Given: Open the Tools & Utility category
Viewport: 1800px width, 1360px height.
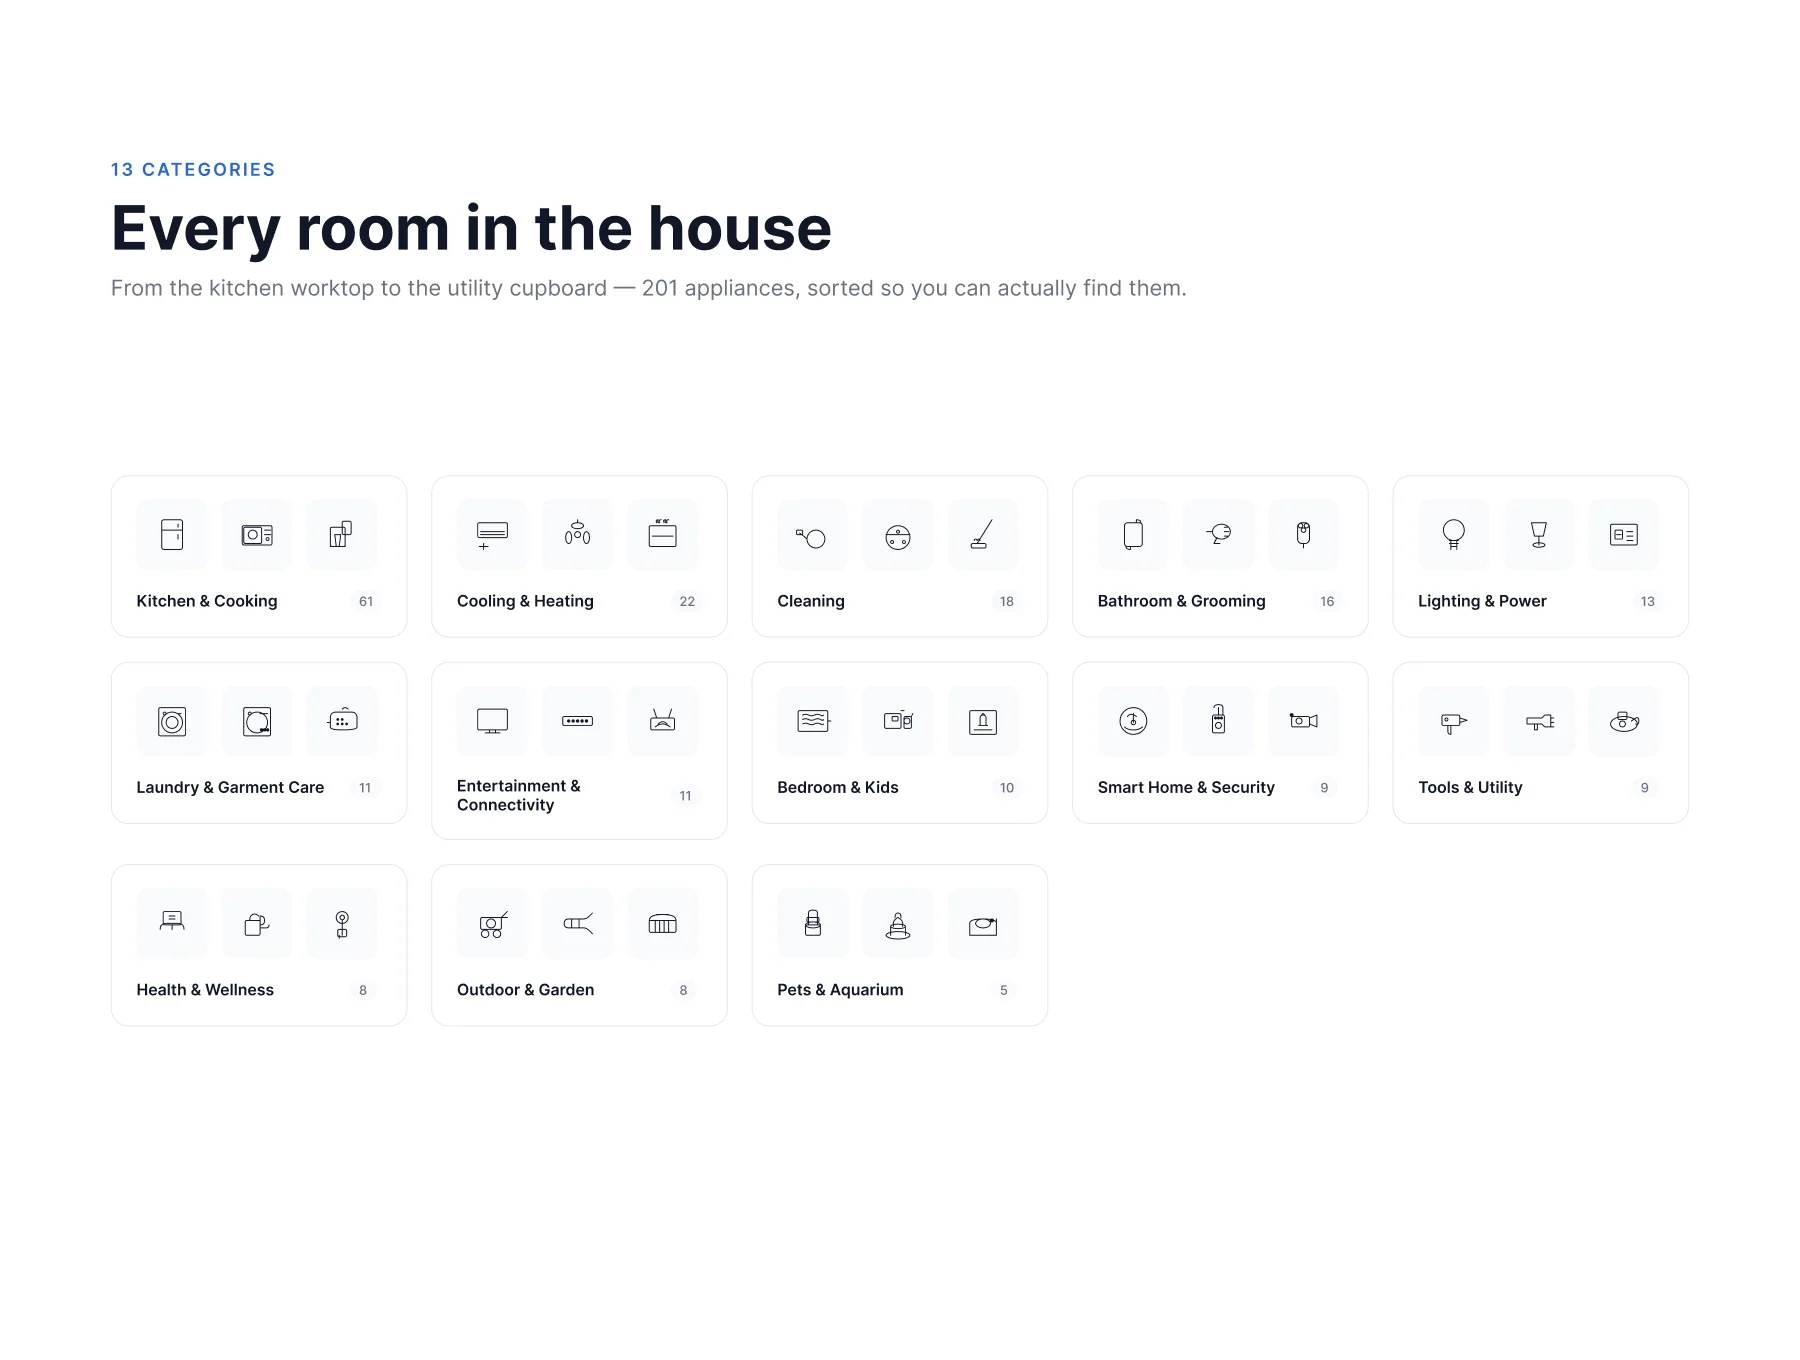Looking at the screenshot, I should tap(1541, 743).
